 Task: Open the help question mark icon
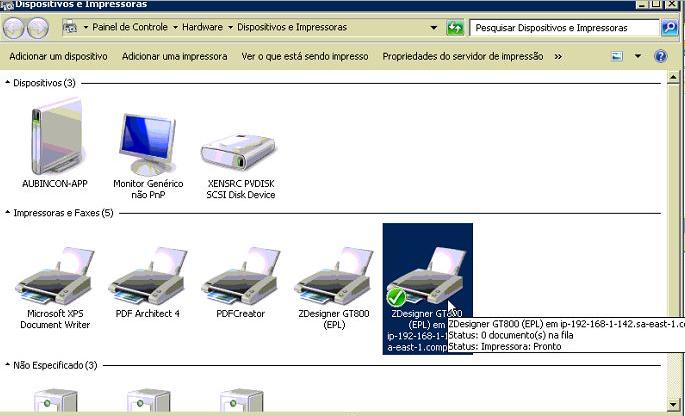pos(661,56)
